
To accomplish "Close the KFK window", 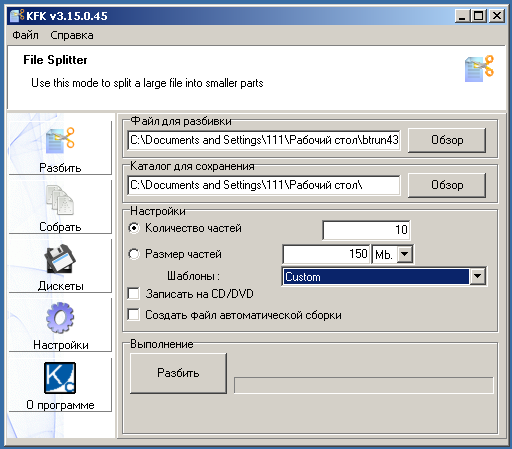I will click(x=497, y=16).
